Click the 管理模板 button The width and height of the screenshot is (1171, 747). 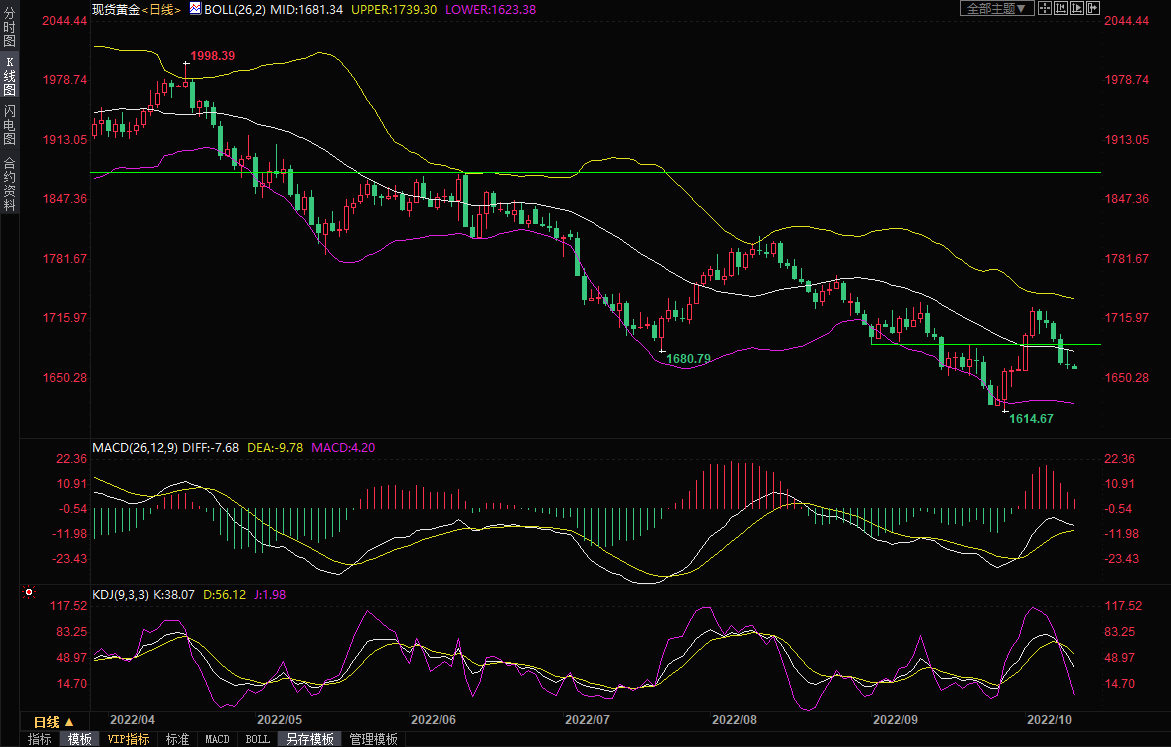(x=373, y=739)
